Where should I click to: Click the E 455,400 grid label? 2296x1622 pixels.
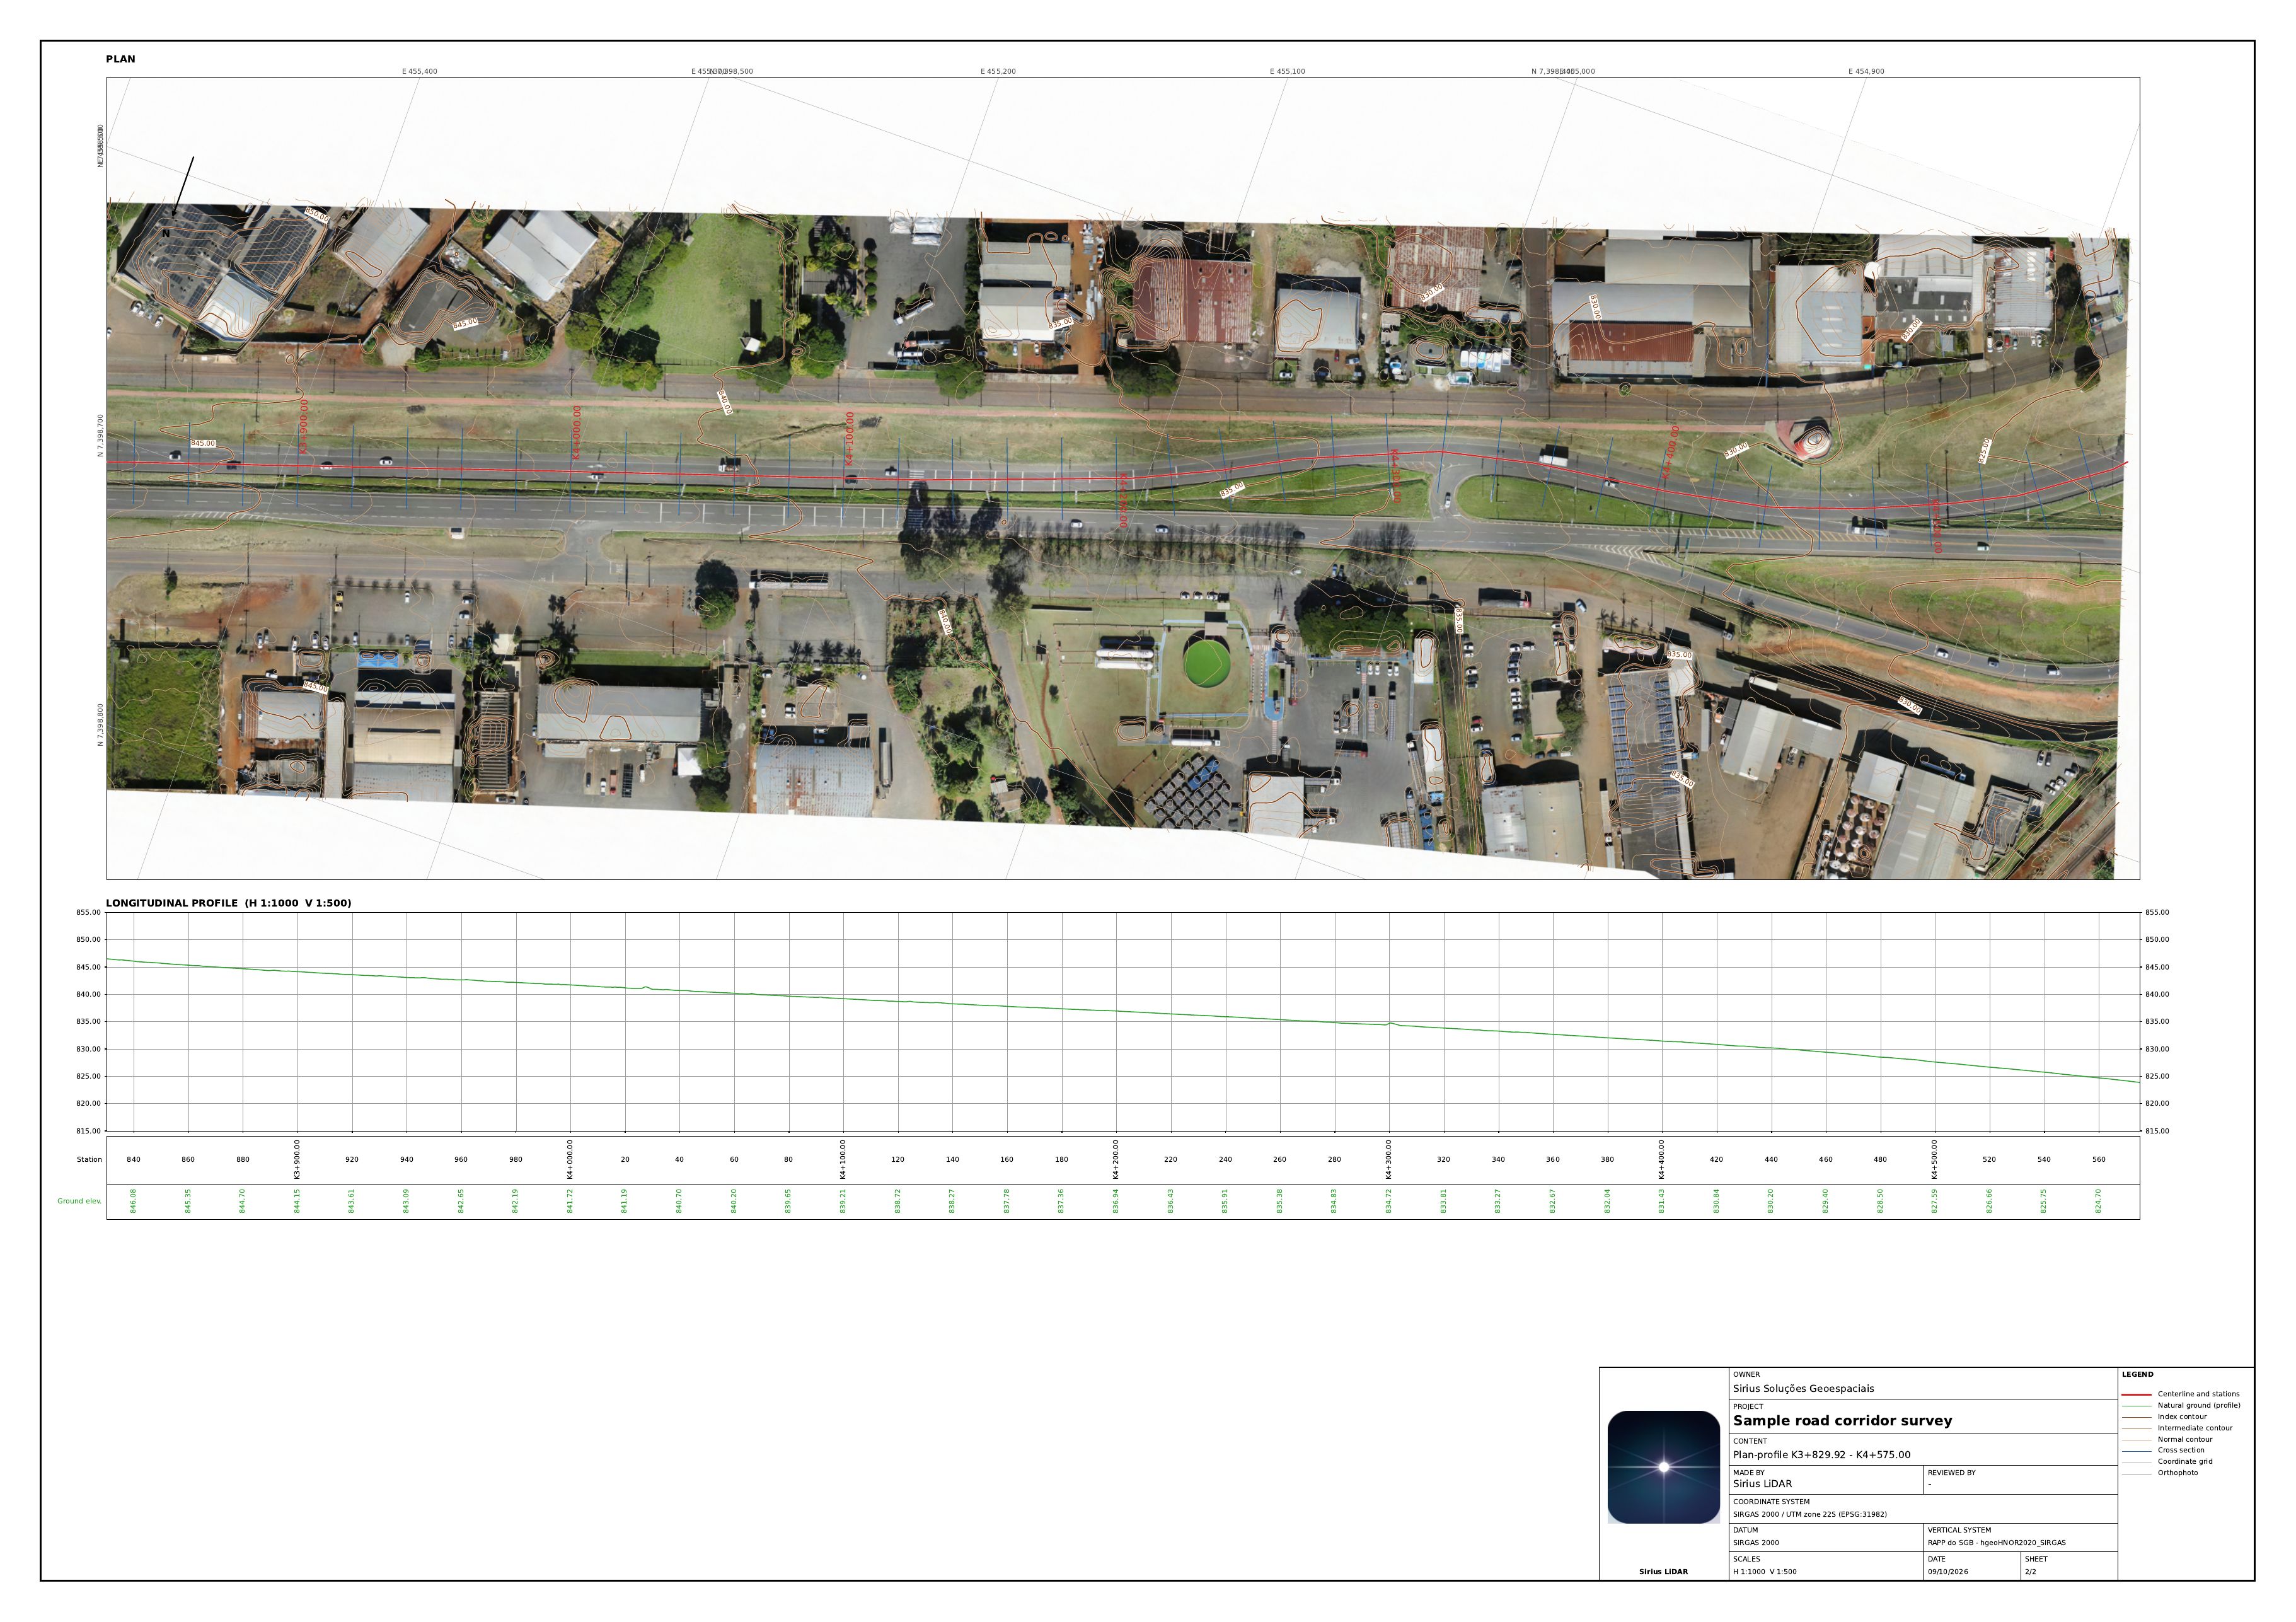pos(419,72)
